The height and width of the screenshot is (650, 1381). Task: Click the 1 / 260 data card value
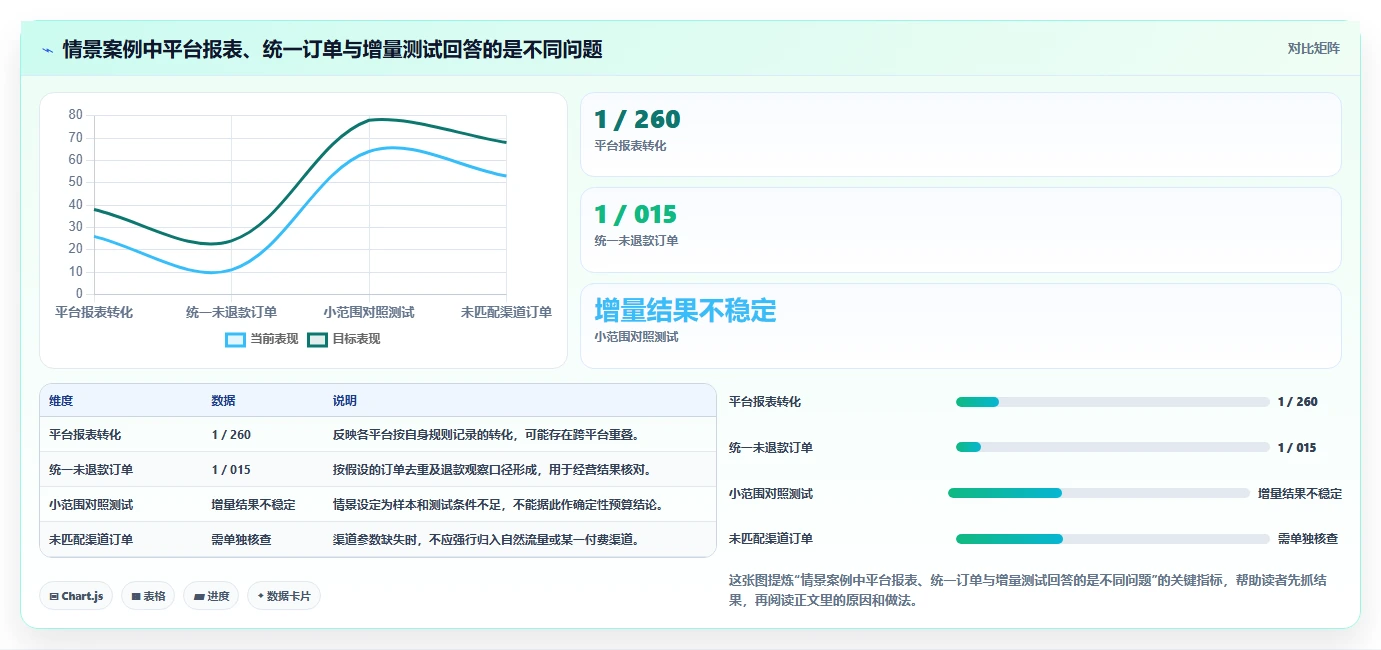tap(637, 120)
